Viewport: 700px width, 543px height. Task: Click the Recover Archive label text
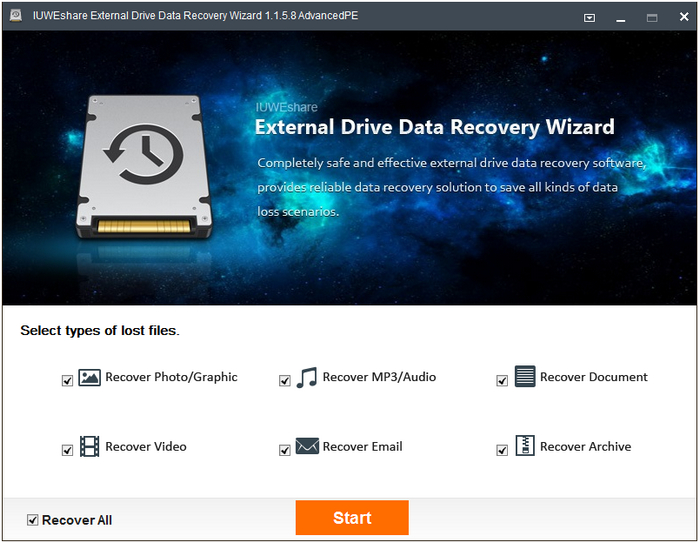585,447
